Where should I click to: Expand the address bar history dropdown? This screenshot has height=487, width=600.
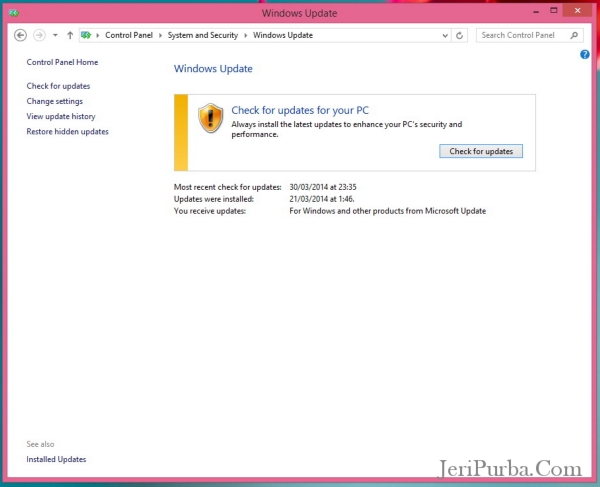(445, 36)
